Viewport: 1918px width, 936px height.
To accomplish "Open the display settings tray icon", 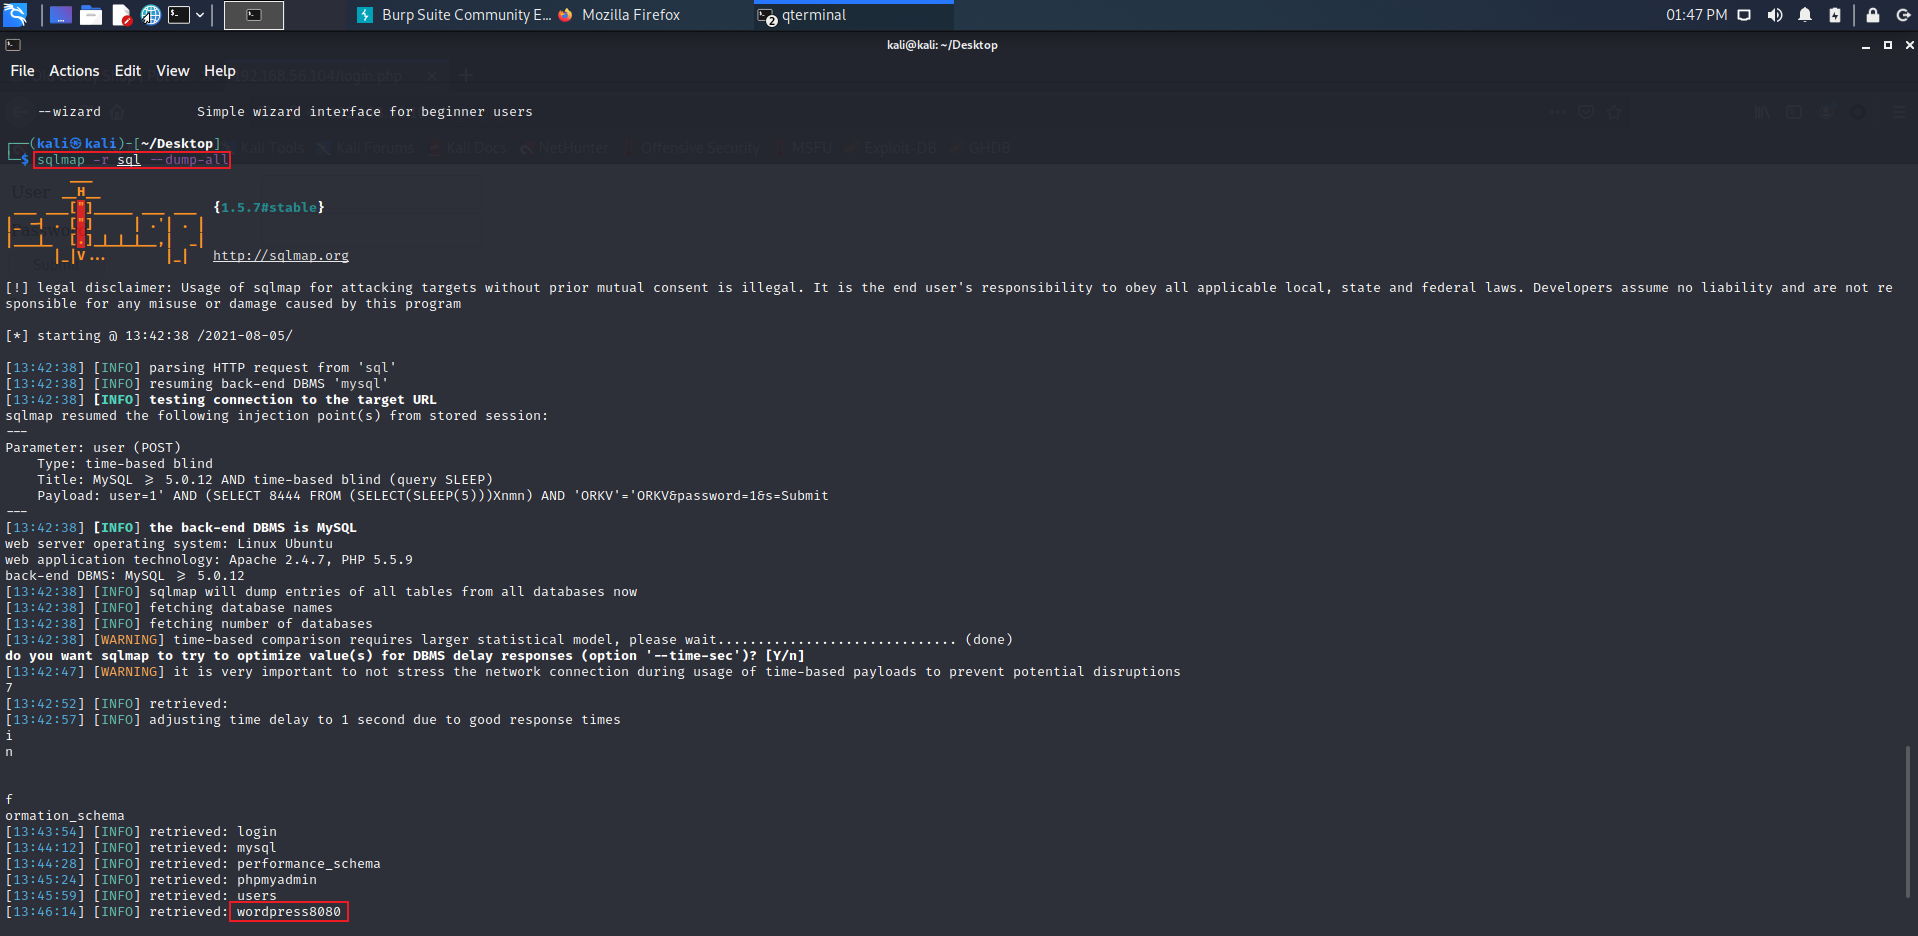I will (x=1744, y=15).
